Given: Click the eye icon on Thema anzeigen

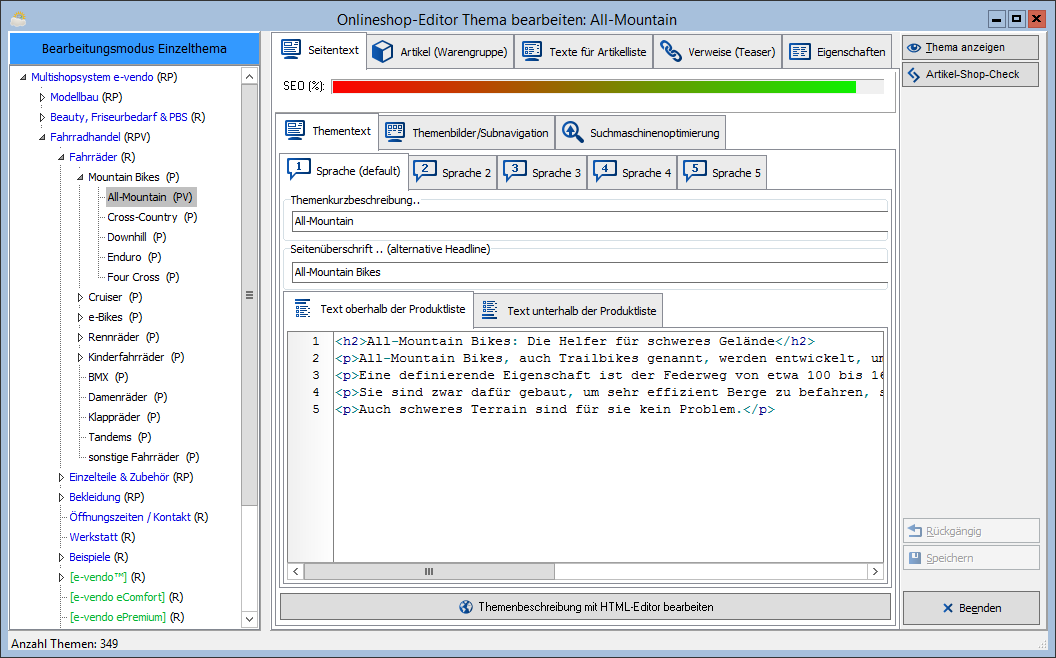Looking at the screenshot, I should coord(914,48).
